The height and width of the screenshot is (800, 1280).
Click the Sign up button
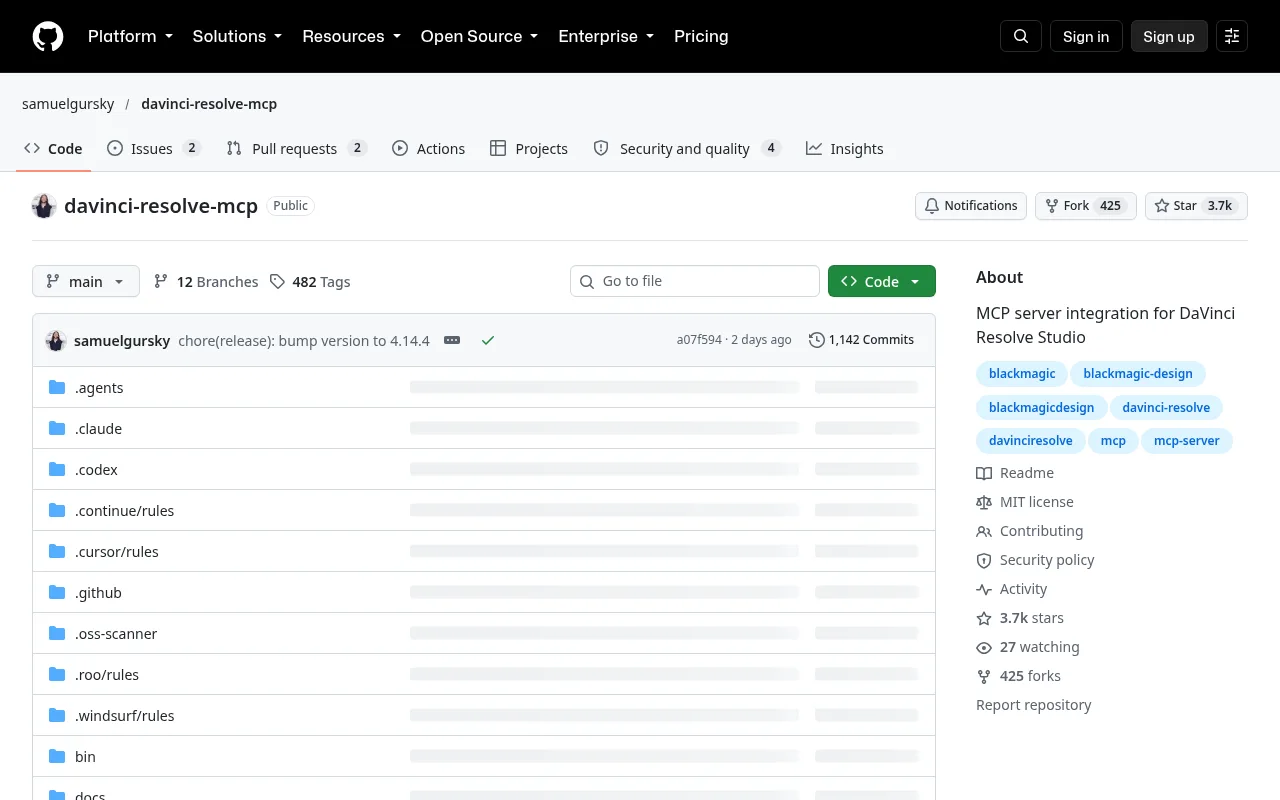click(x=1169, y=36)
